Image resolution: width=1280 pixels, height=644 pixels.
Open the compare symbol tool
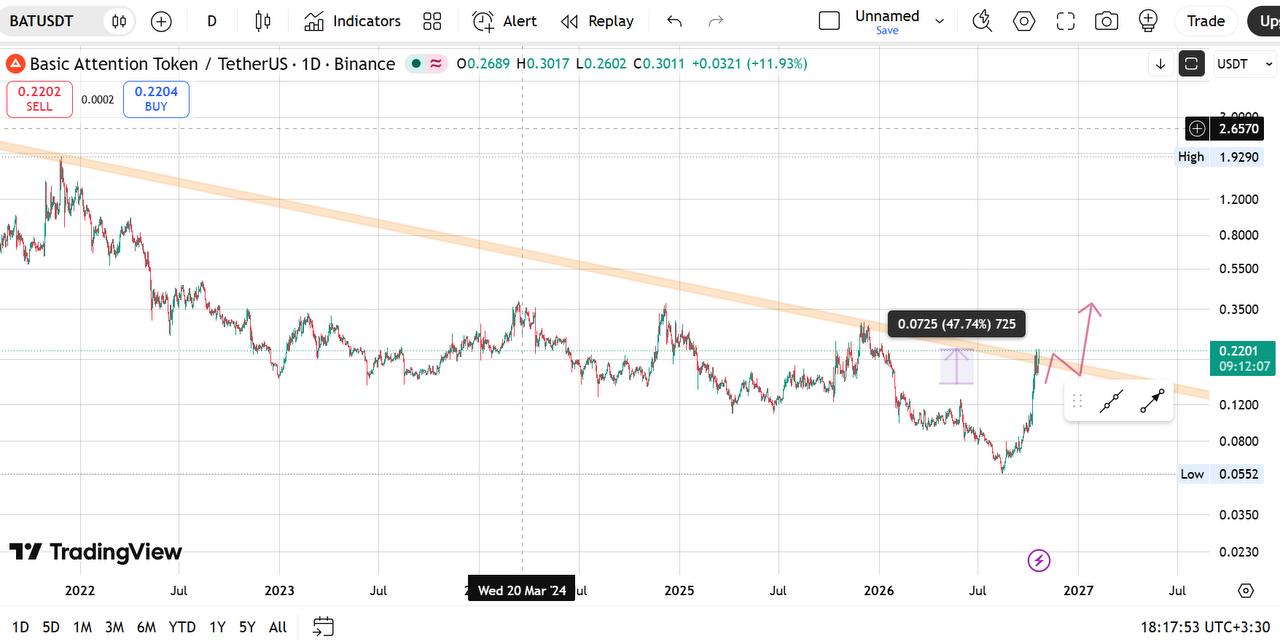[x=119, y=21]
